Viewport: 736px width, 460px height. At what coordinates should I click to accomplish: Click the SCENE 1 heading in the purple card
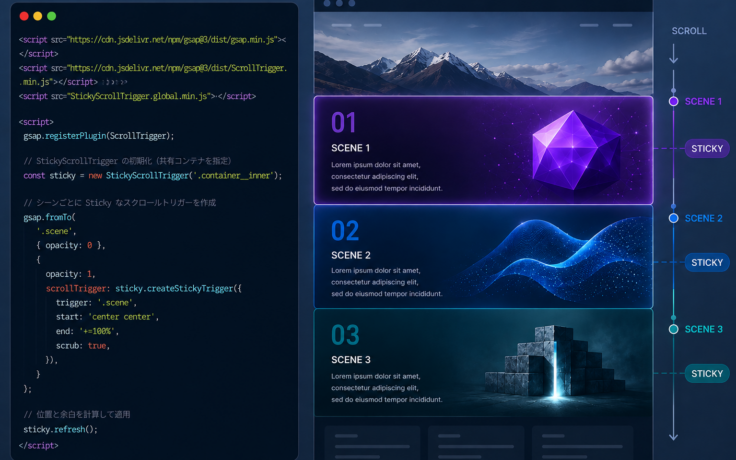tap(351, 148)
